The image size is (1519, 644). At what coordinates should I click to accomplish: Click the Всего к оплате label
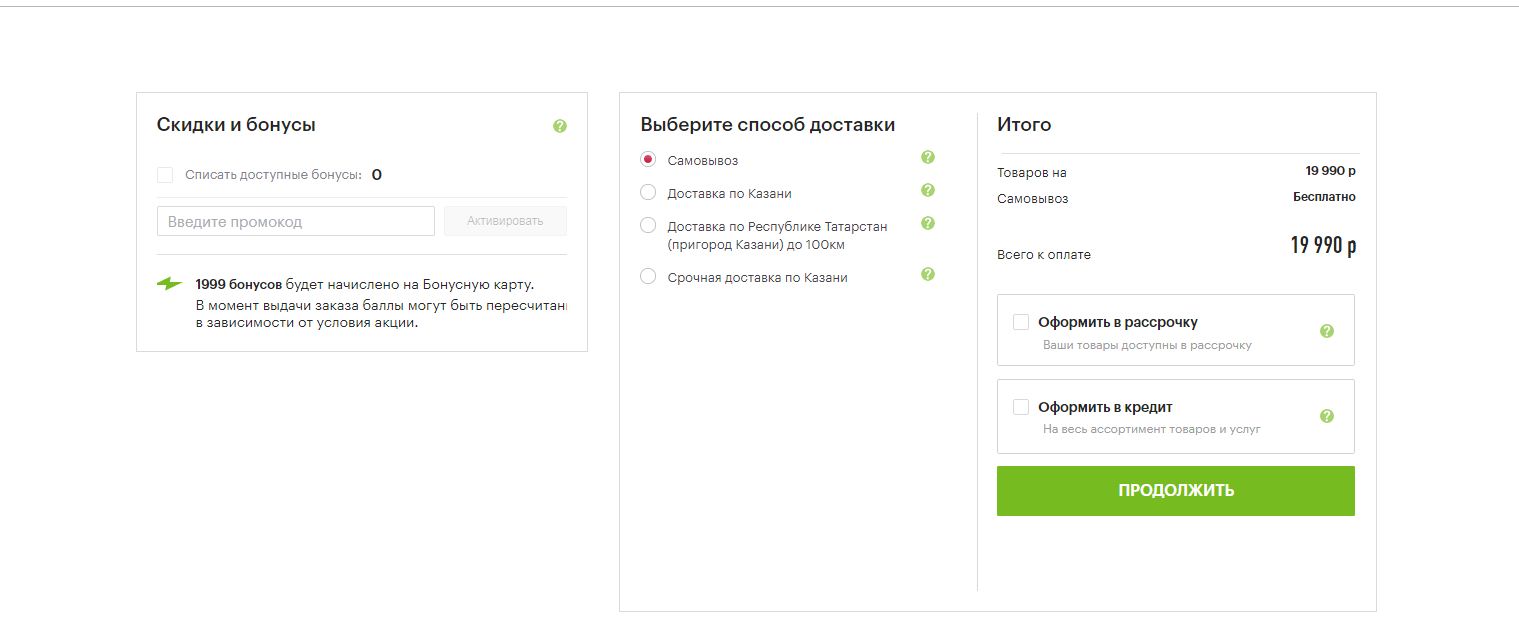tap(1044, 254)
